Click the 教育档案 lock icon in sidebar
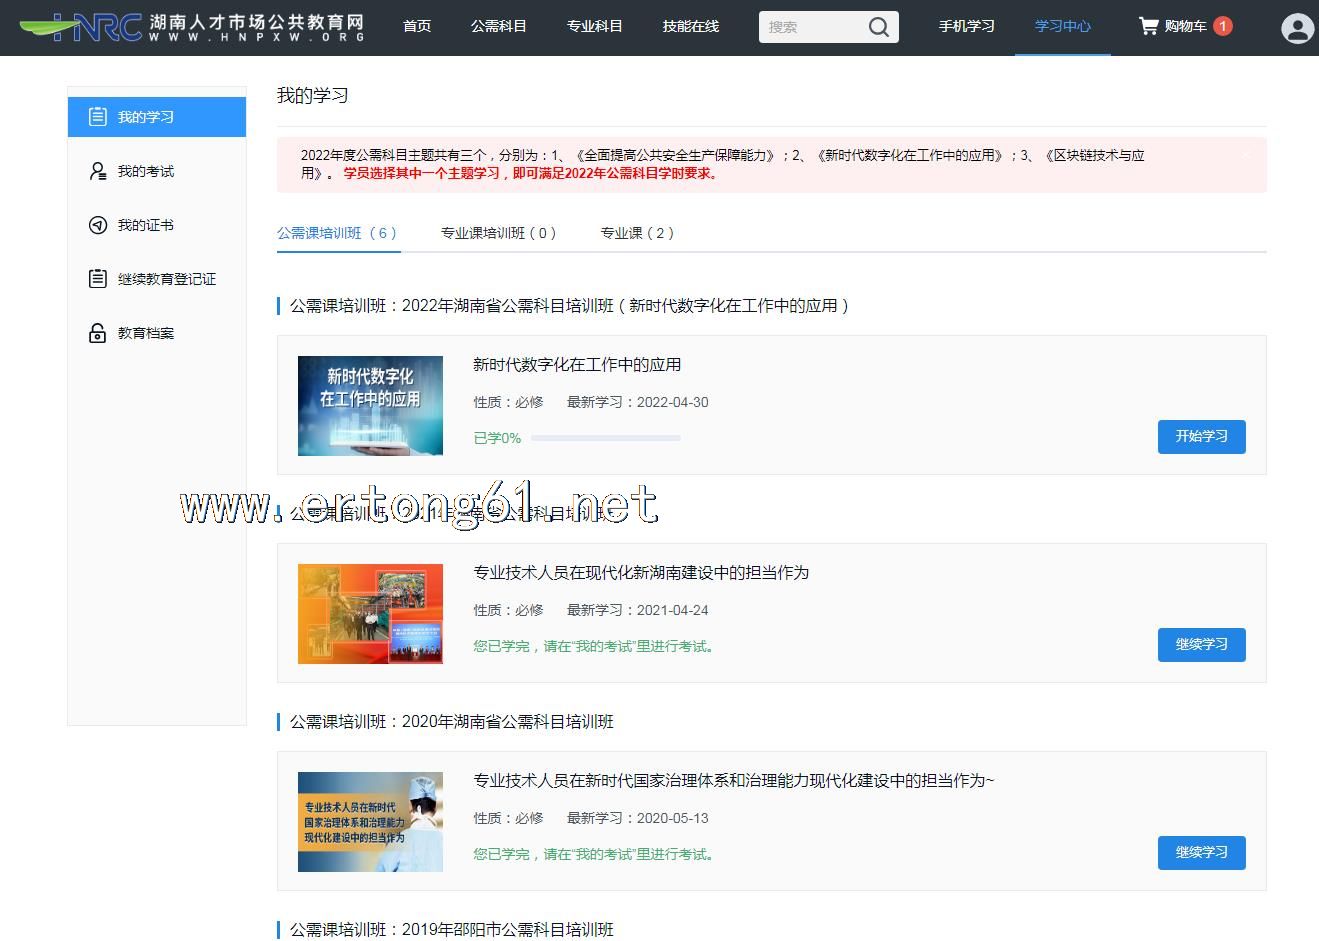 [97, 333]
